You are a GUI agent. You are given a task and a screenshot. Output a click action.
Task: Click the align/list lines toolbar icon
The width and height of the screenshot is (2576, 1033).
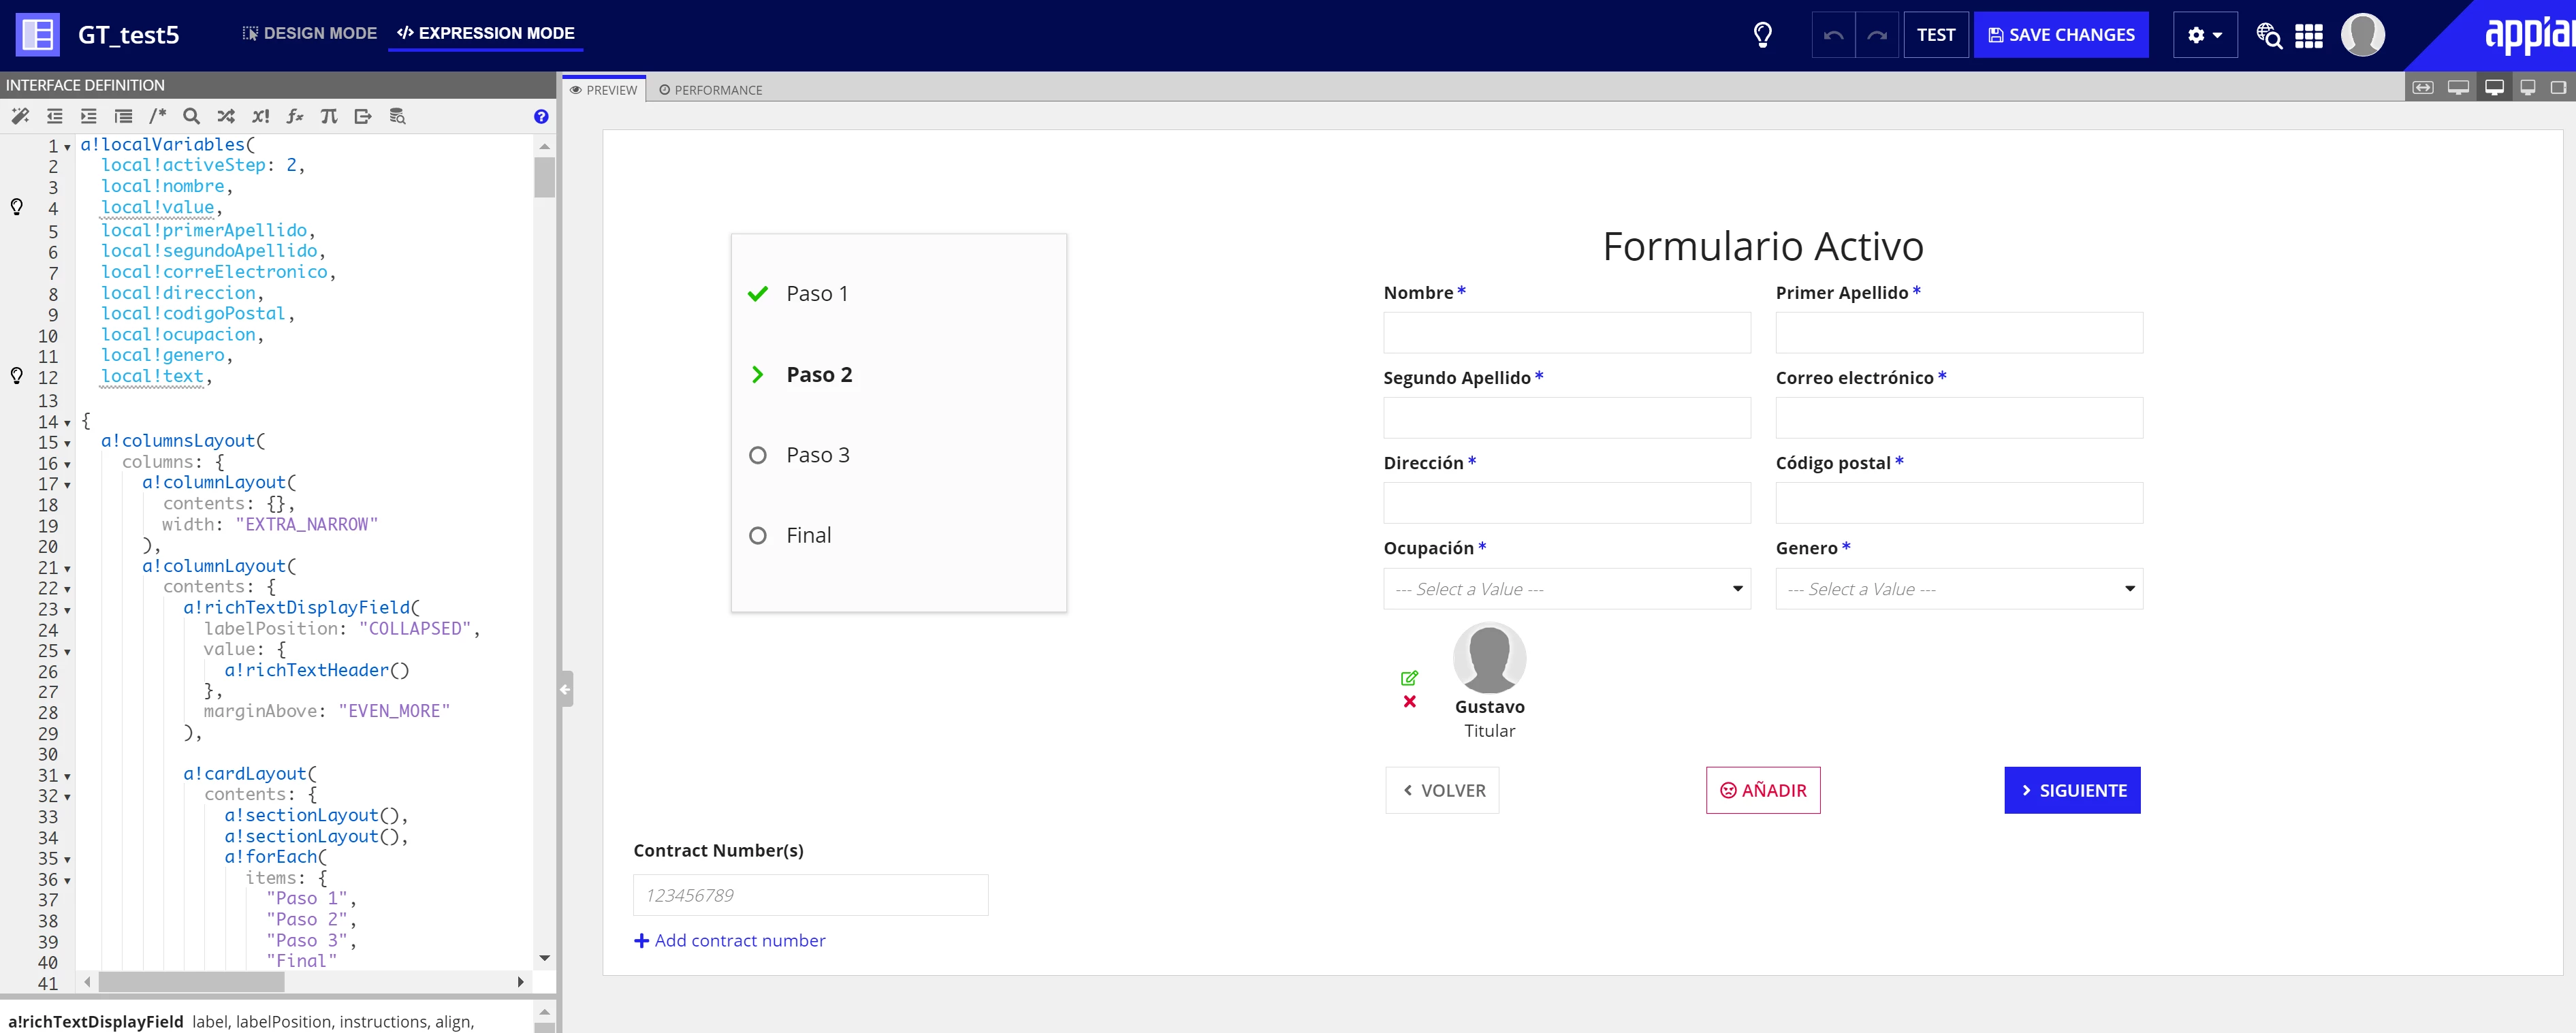123,116
